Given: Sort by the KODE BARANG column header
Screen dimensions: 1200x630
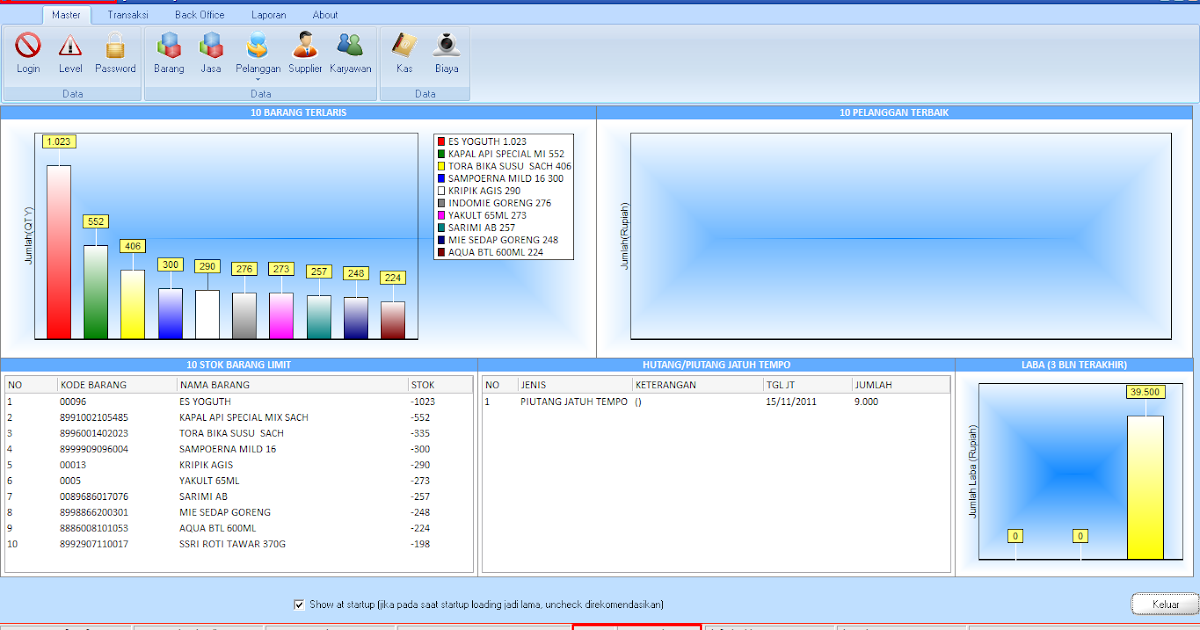Looking at the screenshot, I should click(117, 384).
